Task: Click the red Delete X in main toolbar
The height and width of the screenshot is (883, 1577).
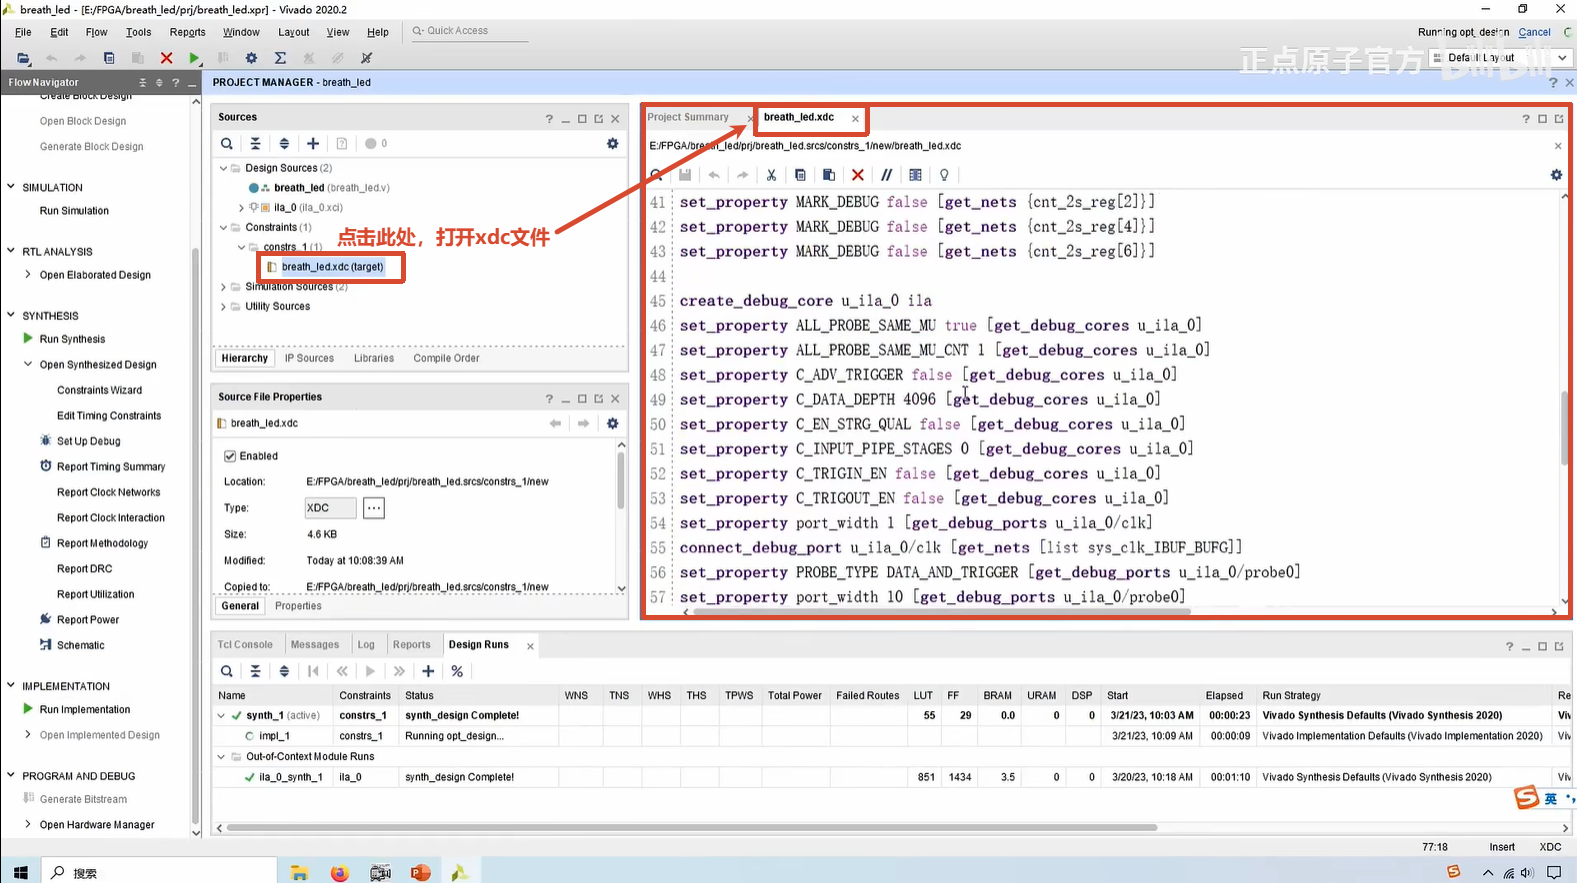Action: tap(166, 58)
